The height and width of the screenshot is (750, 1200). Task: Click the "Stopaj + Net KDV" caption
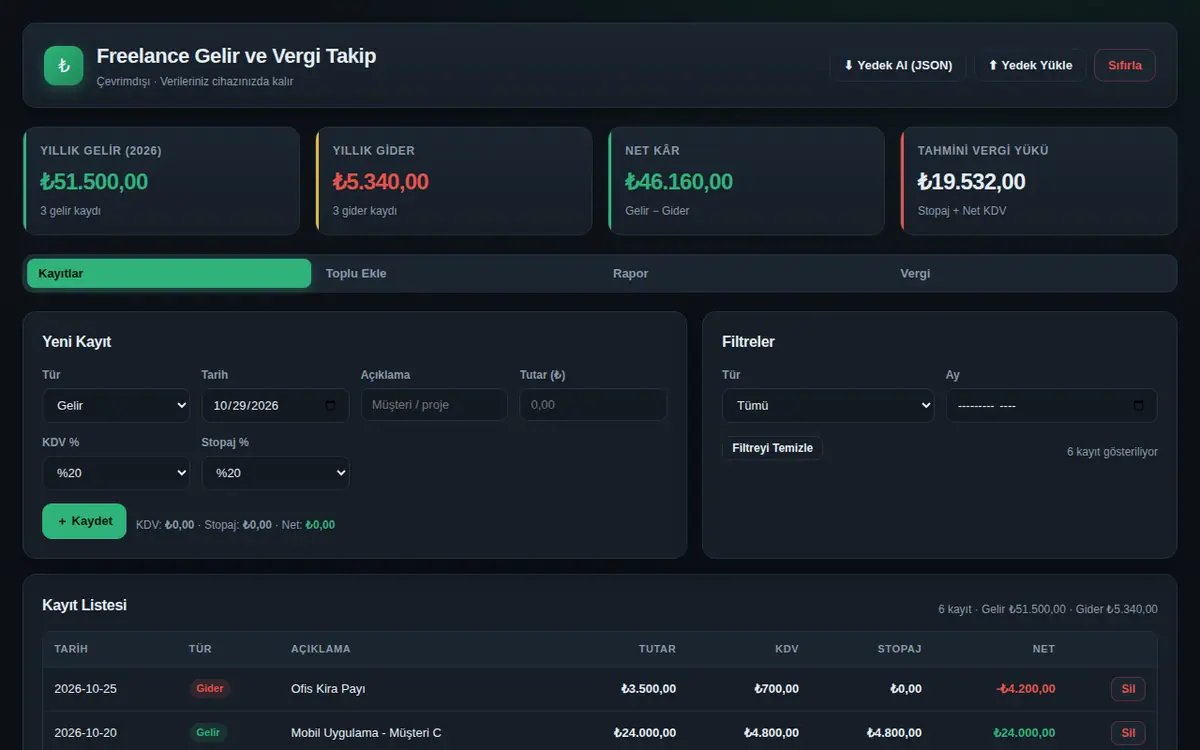(962, 211)
